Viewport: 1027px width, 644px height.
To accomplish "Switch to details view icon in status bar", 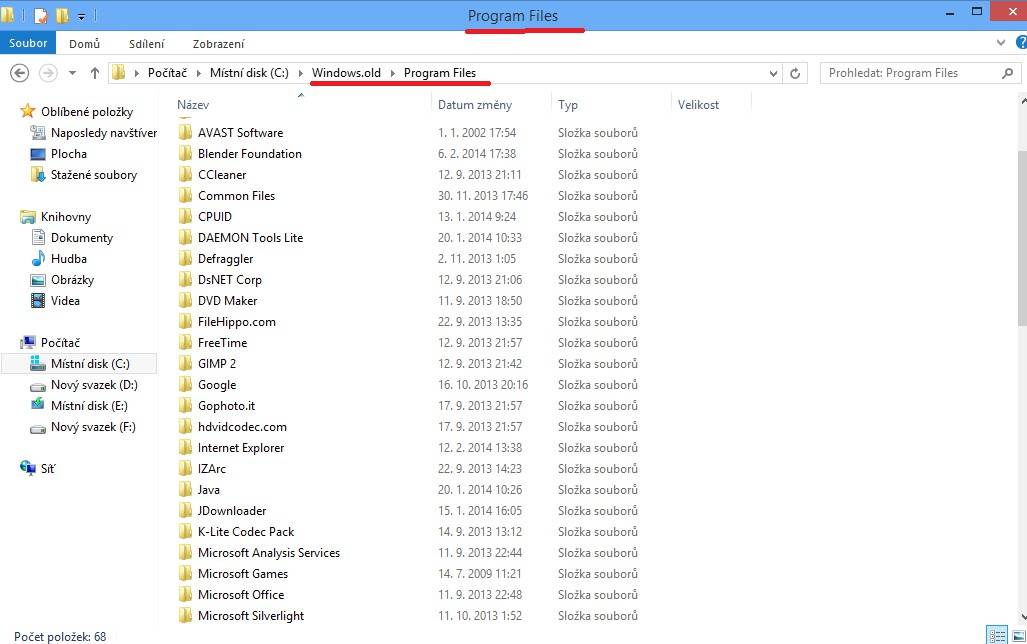I will click(x=997, y=635).
